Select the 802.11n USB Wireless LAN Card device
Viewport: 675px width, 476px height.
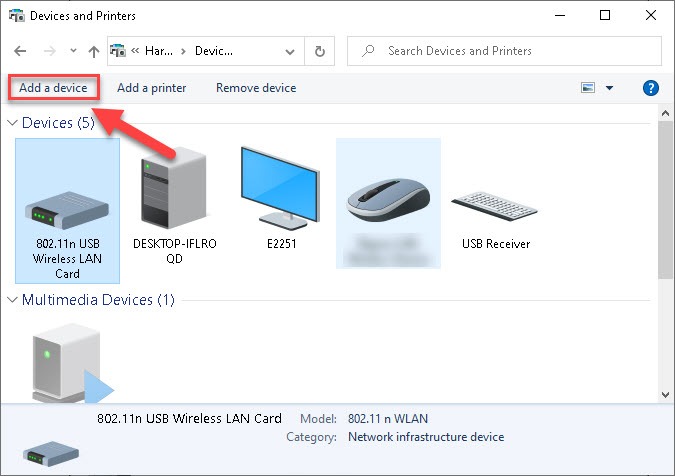pos(67,211)
